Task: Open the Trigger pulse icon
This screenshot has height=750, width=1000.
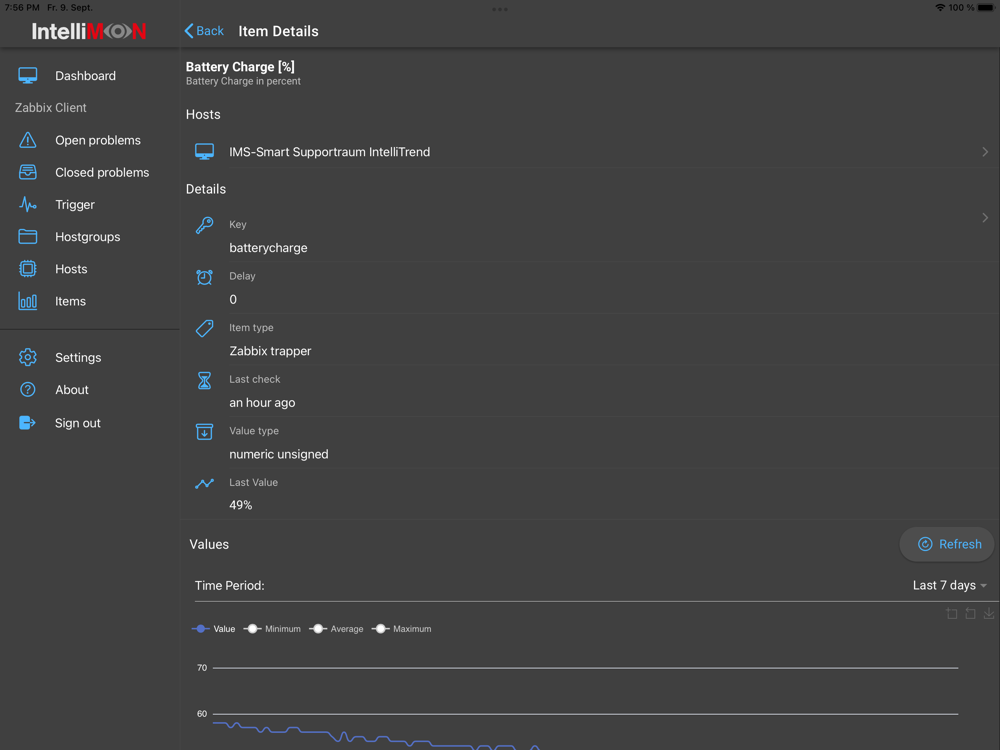Action: [27, 205]
